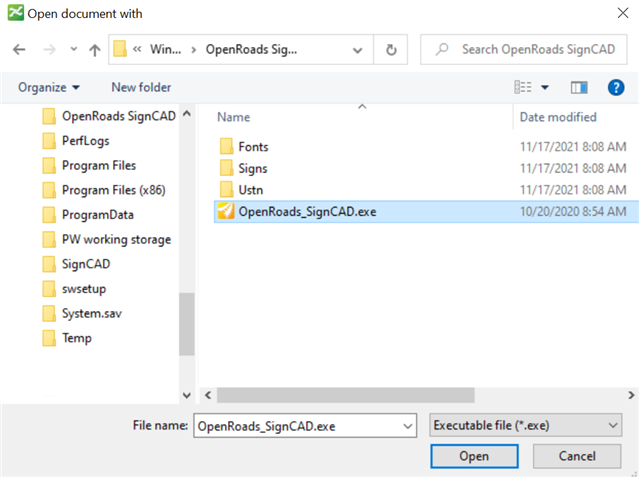
Task: Click the address bar folder icon
Action: coord(120,49)
